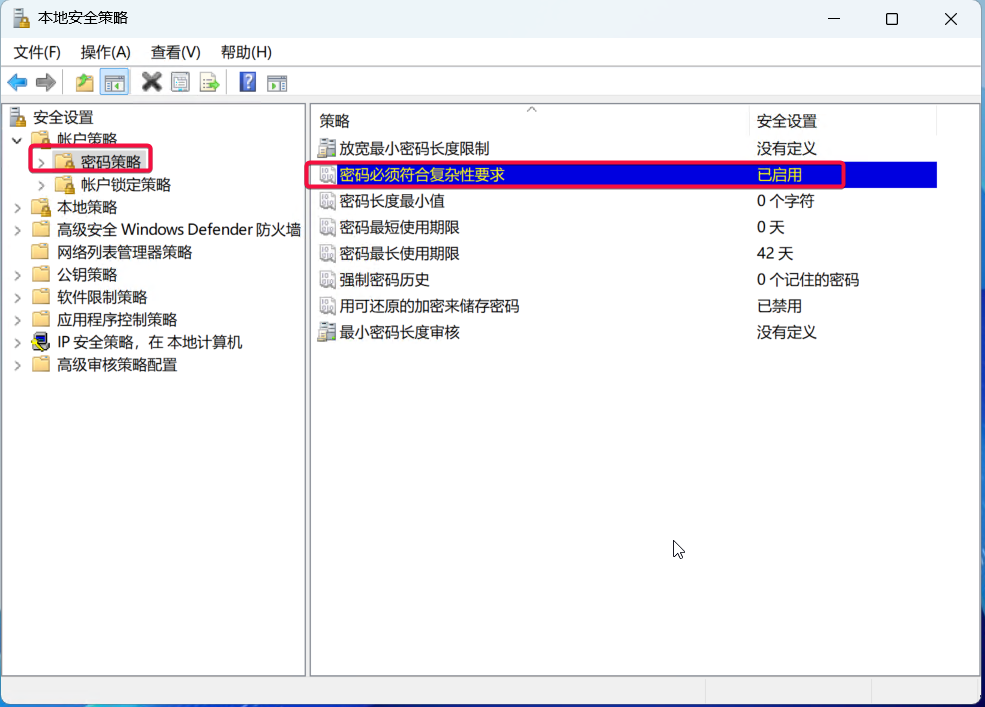Click the 已启用 setting value

[779, 175]
